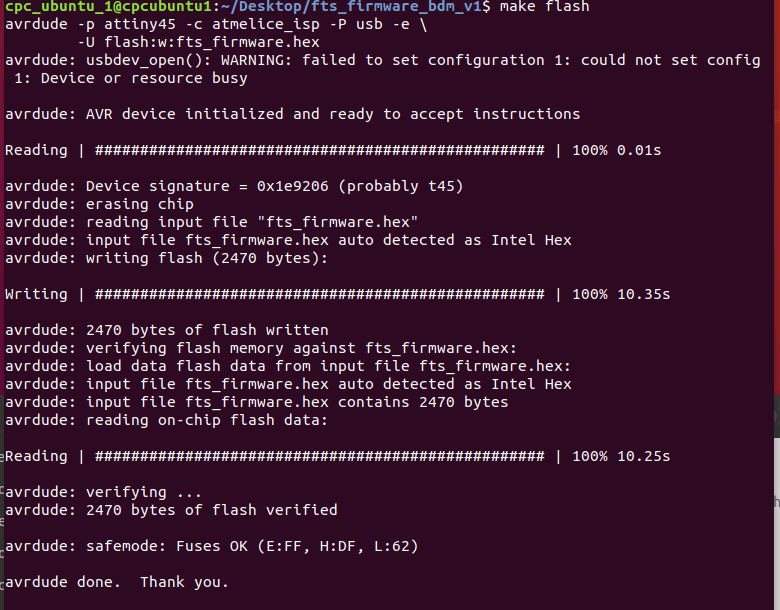This screenshot has width=780, height=610.
Task: Click the "verifying flash memory against" line
Action: click(260, 348)
